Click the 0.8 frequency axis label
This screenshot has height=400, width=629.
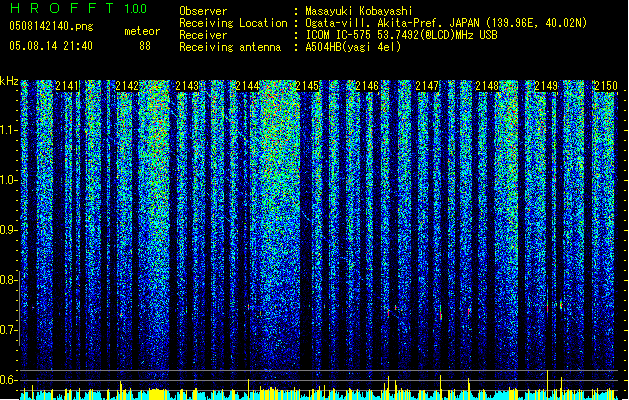(x=8, y=280)
